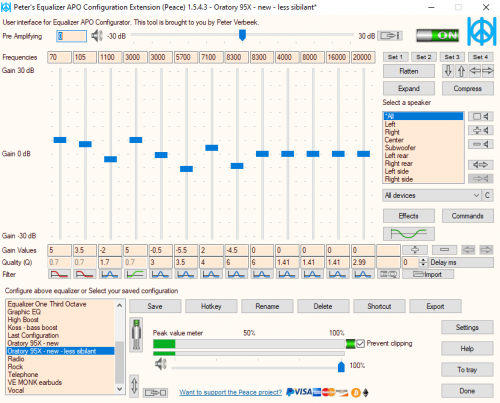This screenshot has width=500, height=403.
Task: Mute volume via speaker icon near volume slider
Action: coord(161,364)
